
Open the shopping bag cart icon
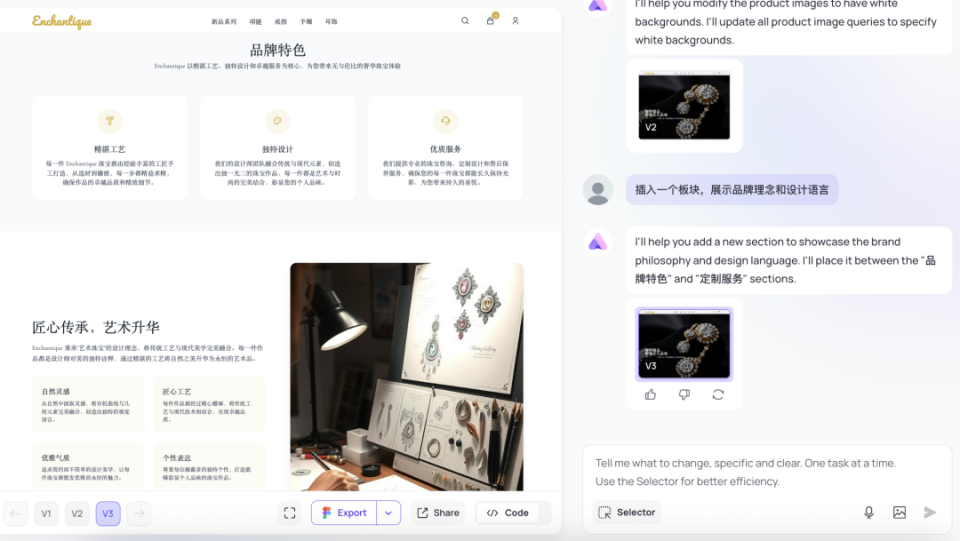coord(490,20)
